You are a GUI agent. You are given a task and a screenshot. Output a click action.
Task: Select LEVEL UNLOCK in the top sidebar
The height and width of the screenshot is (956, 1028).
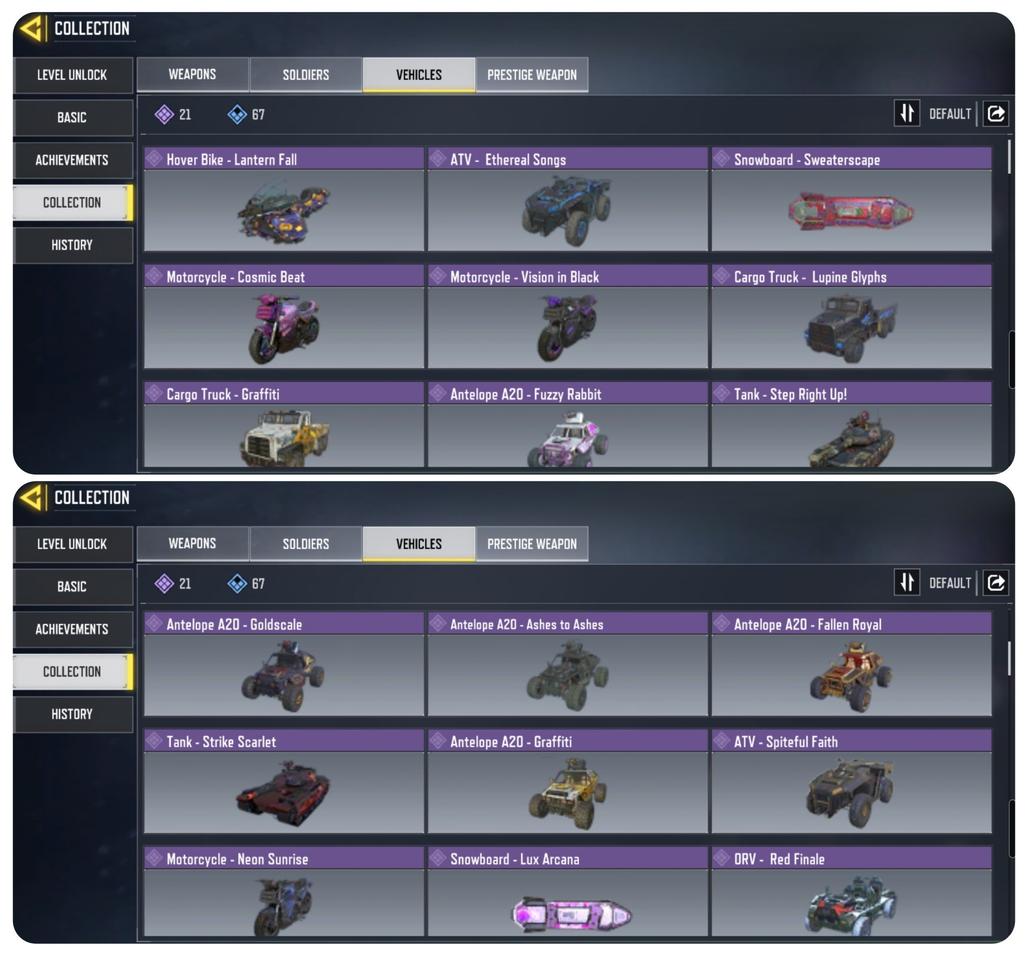click(72, 75)
